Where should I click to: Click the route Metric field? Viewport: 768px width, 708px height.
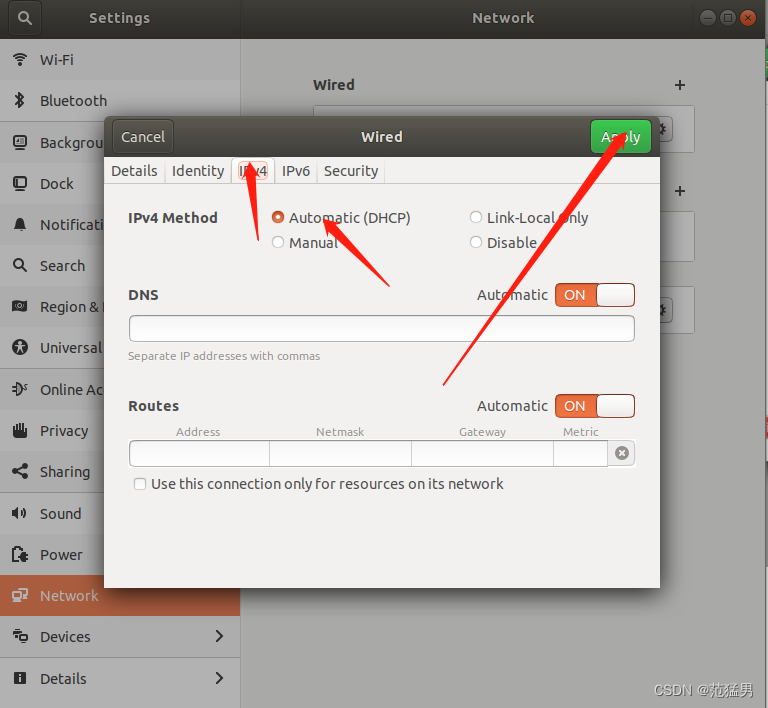(581, 453)
